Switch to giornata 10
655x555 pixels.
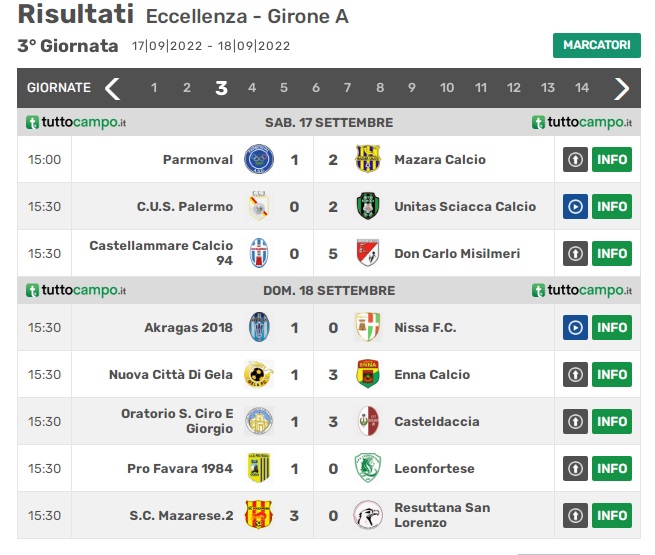point(447,88)
